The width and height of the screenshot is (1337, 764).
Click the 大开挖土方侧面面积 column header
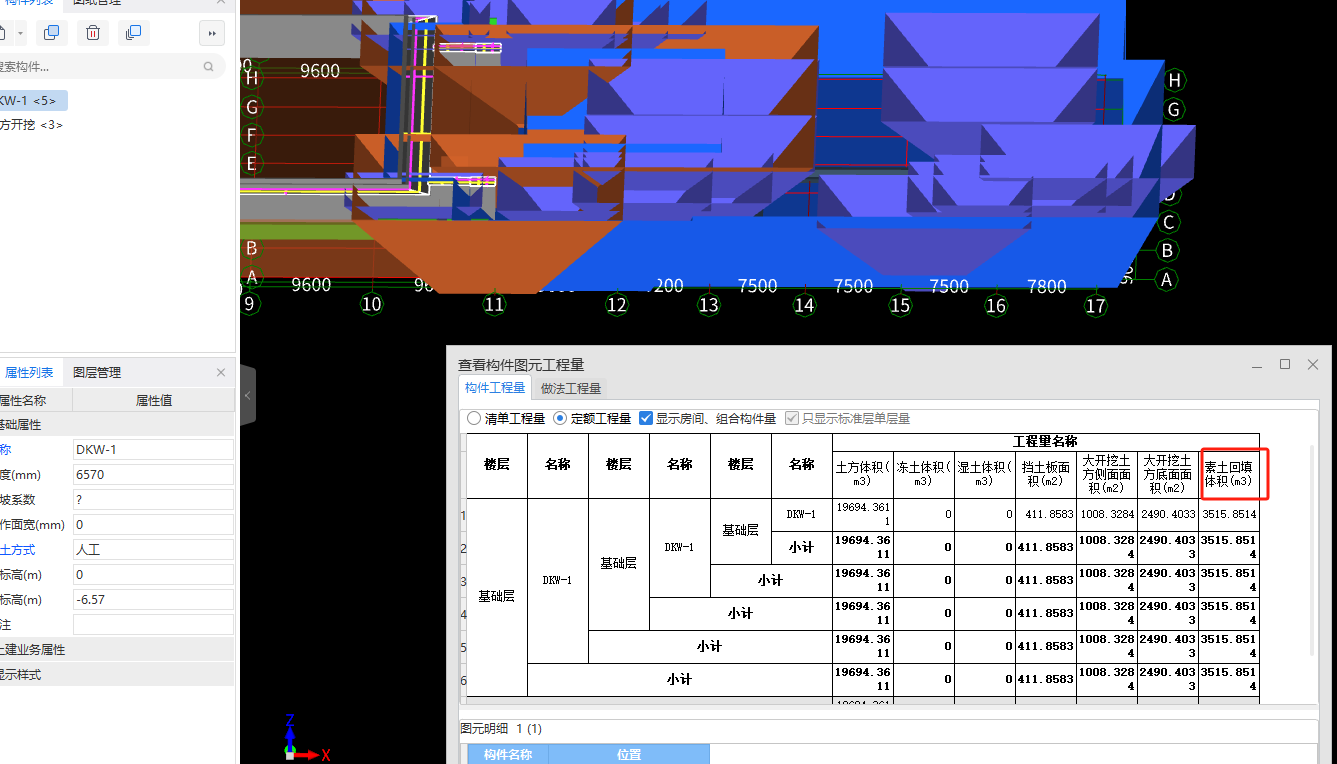1107,474
